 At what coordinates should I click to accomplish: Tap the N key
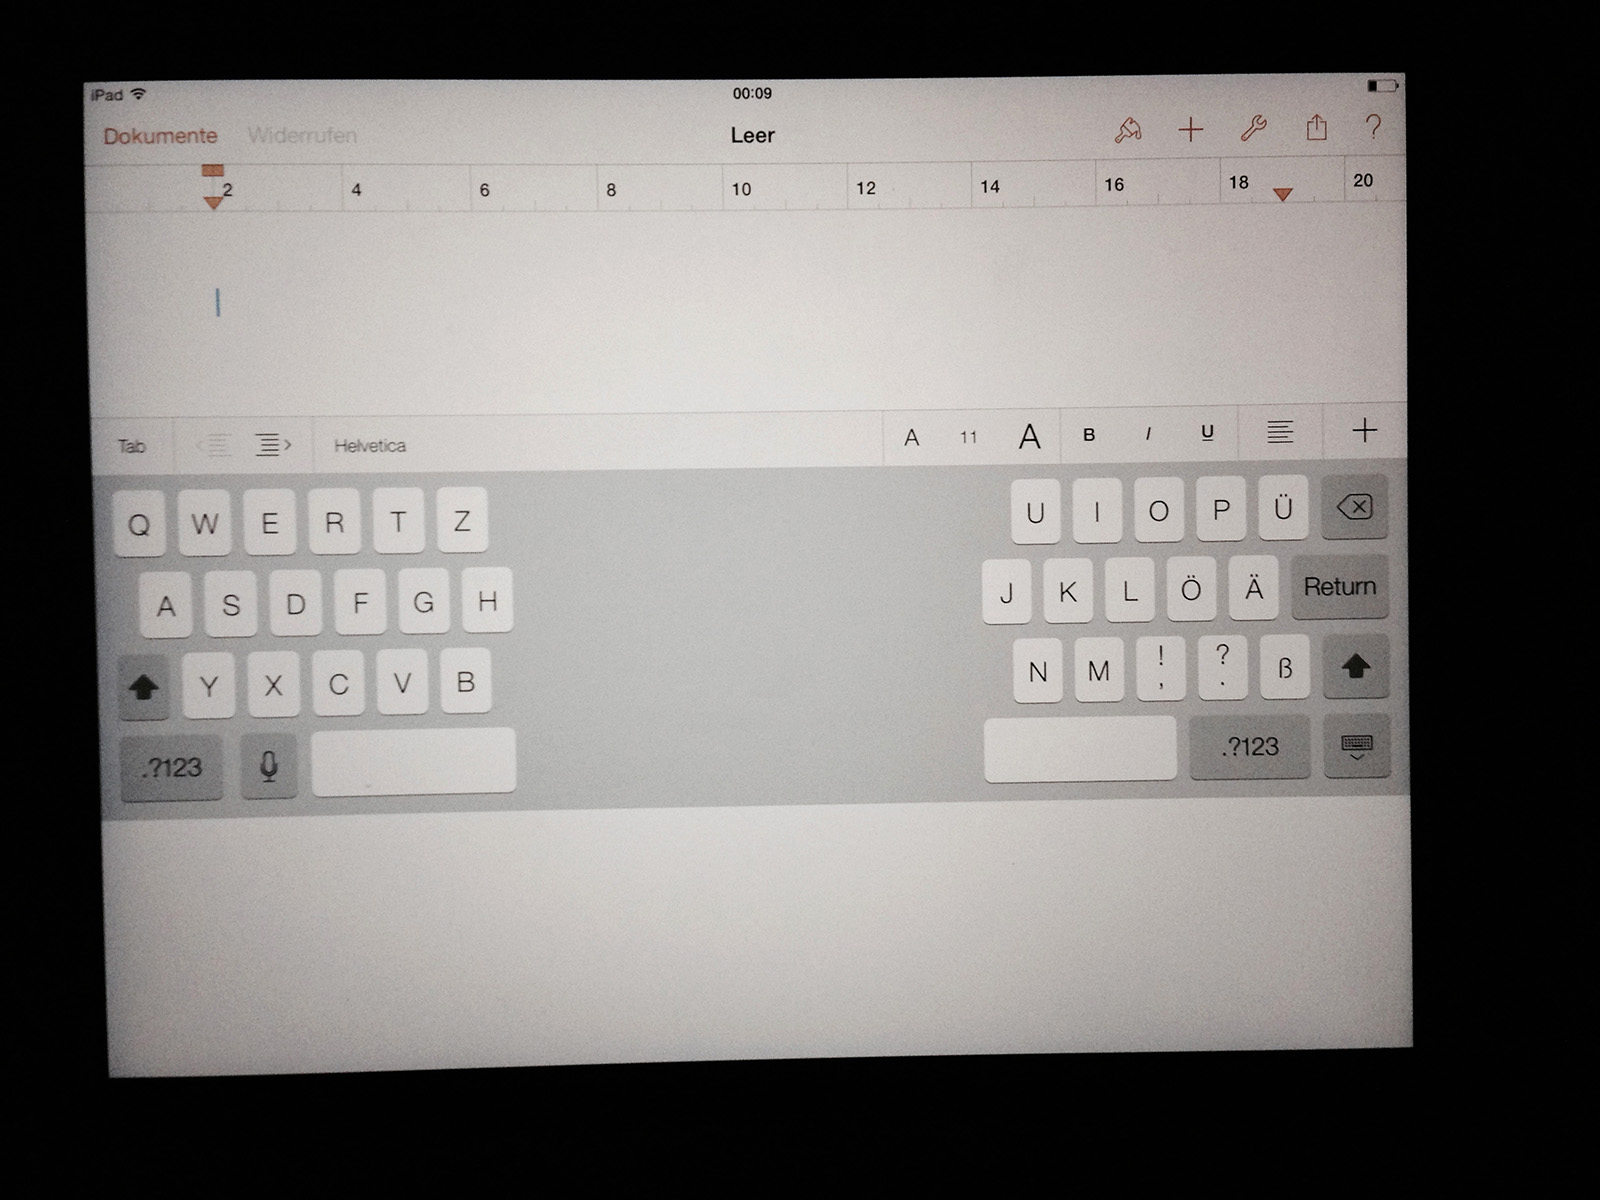(x=1037, y=671)
